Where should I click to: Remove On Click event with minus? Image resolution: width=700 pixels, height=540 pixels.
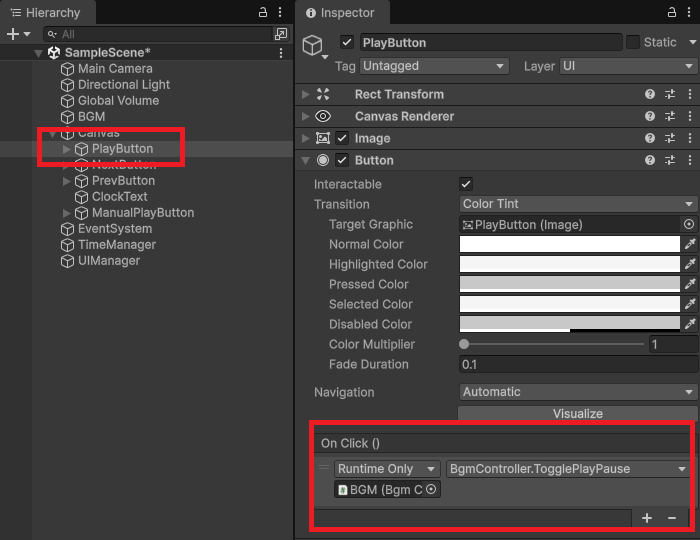pyautogui.click(x=671, y=517)
